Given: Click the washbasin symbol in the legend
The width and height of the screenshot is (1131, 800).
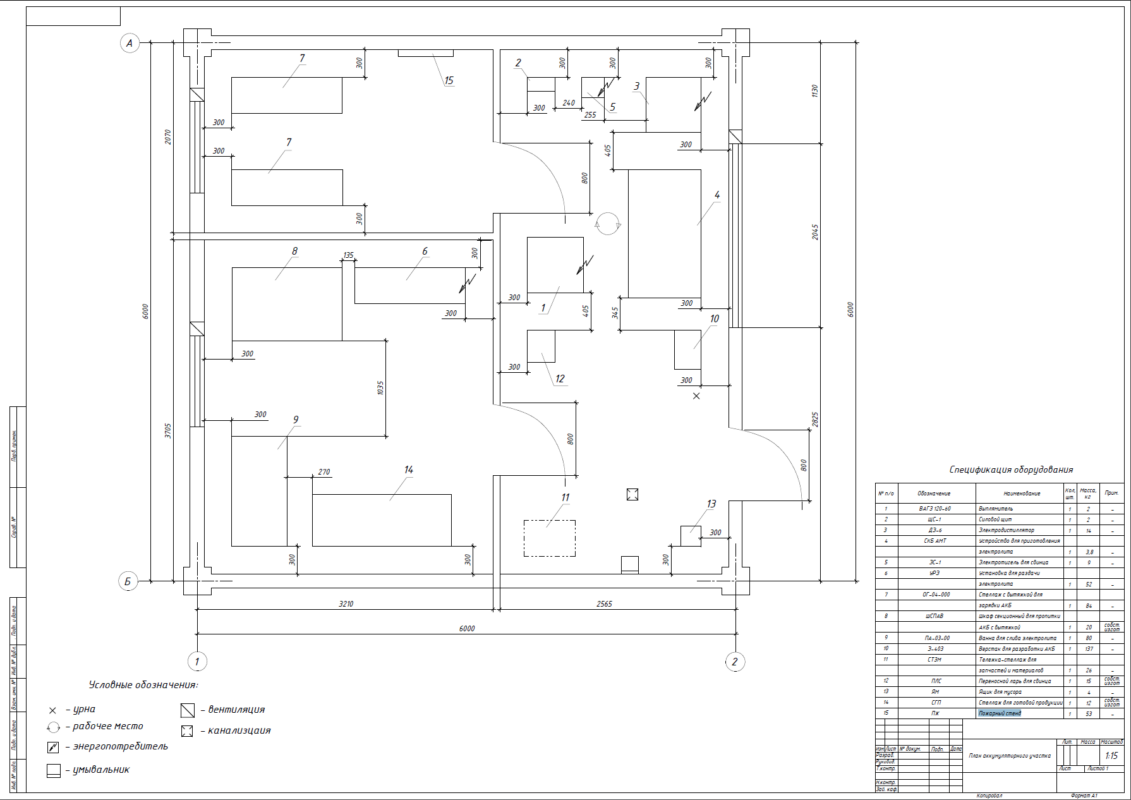Looking at the screenshot, I should click(x=53, y=771).
